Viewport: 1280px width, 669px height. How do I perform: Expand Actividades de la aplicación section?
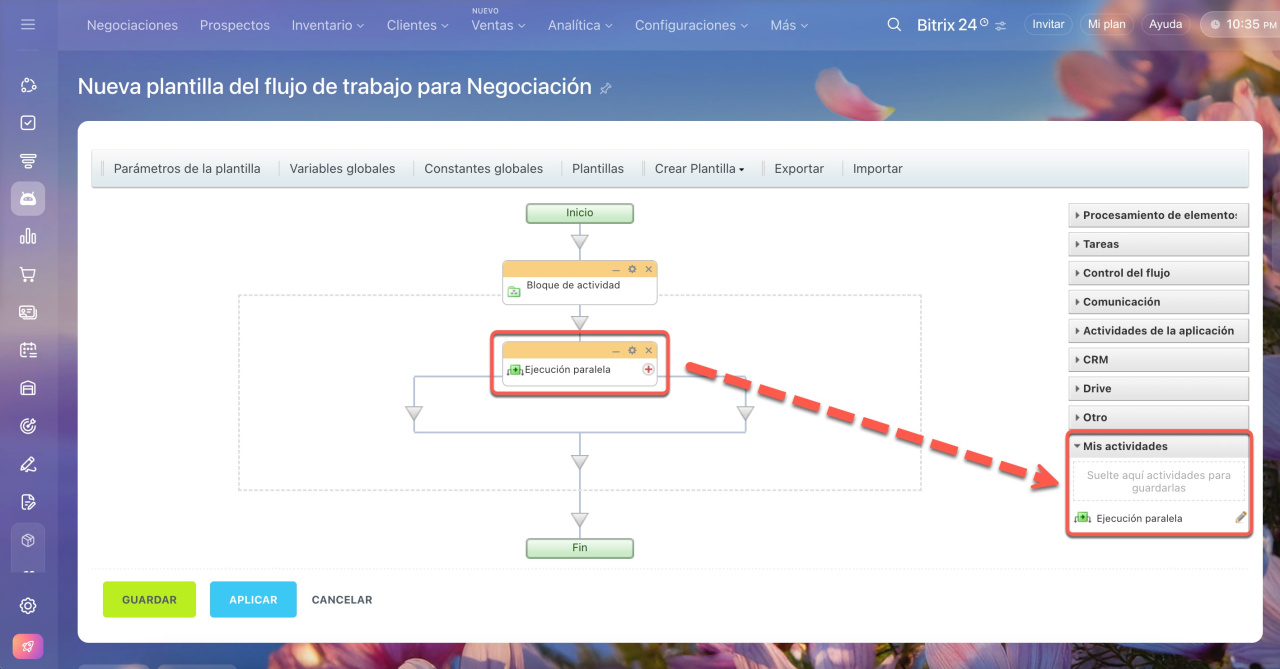point(1159,331)
